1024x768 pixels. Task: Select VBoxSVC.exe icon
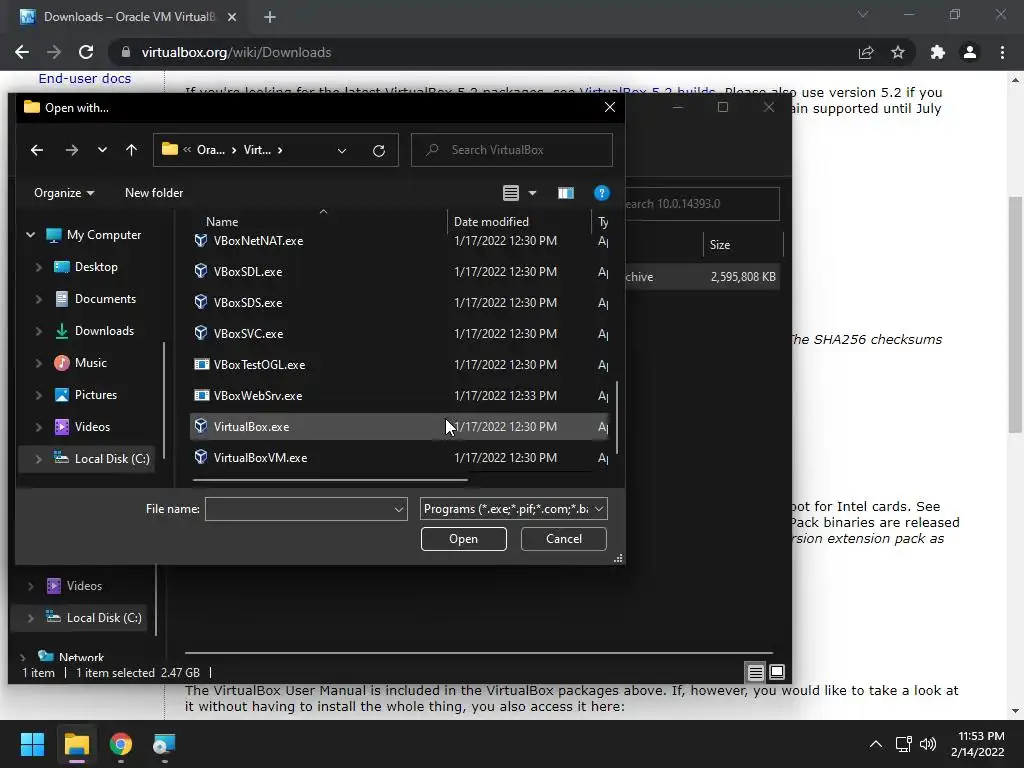click(x=201, y=333)
